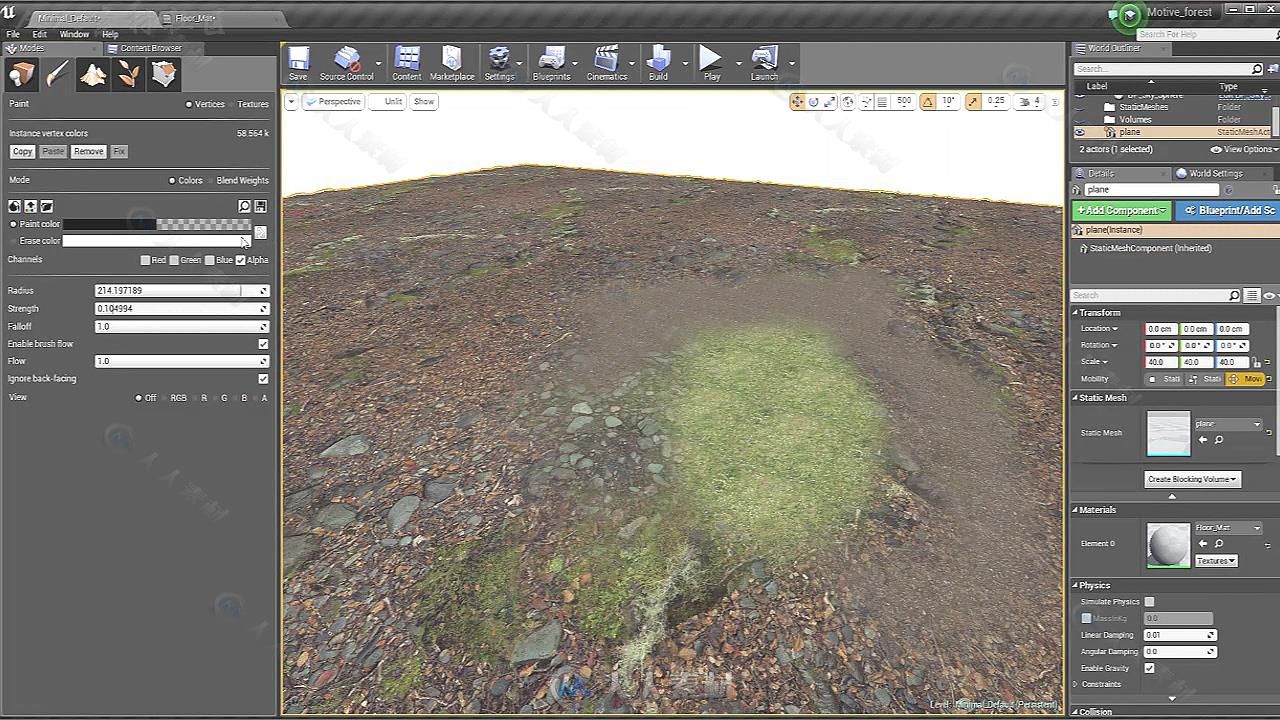The height and width of the screenshot is (720, 1280).
Task: Toggle grid snapping icon next to 500
Action: coord(882,102)
